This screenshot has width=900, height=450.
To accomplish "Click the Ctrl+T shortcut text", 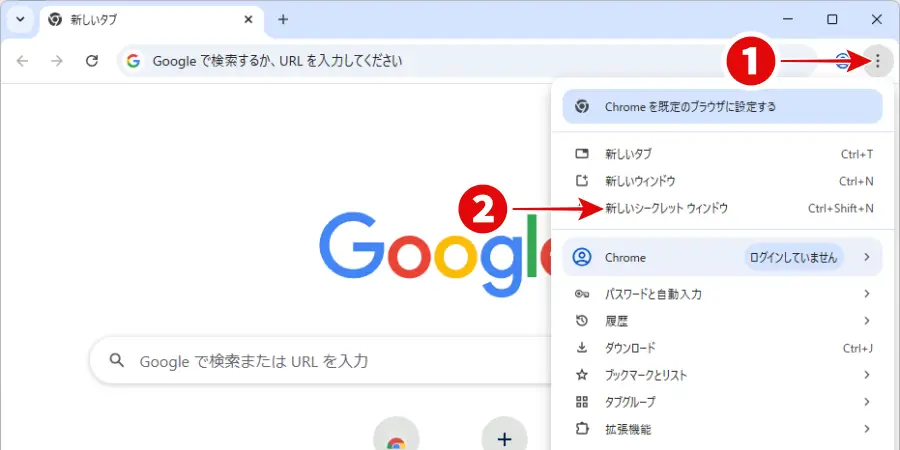I will click(857, 154).
